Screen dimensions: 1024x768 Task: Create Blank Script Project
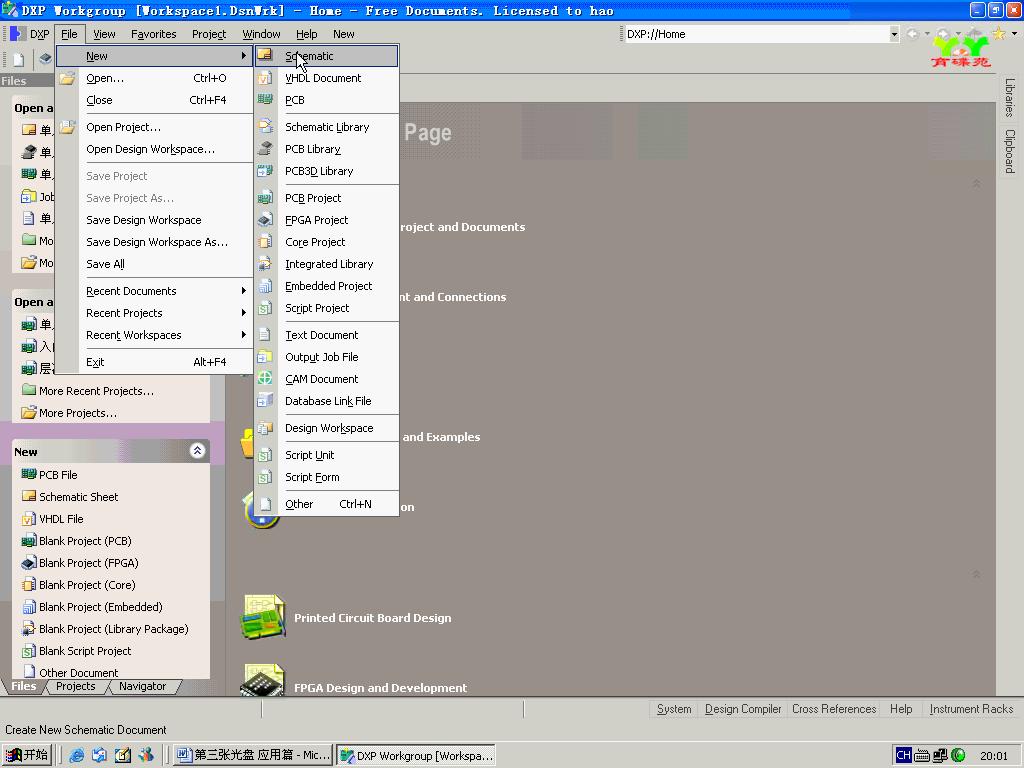tap(85, 651)
